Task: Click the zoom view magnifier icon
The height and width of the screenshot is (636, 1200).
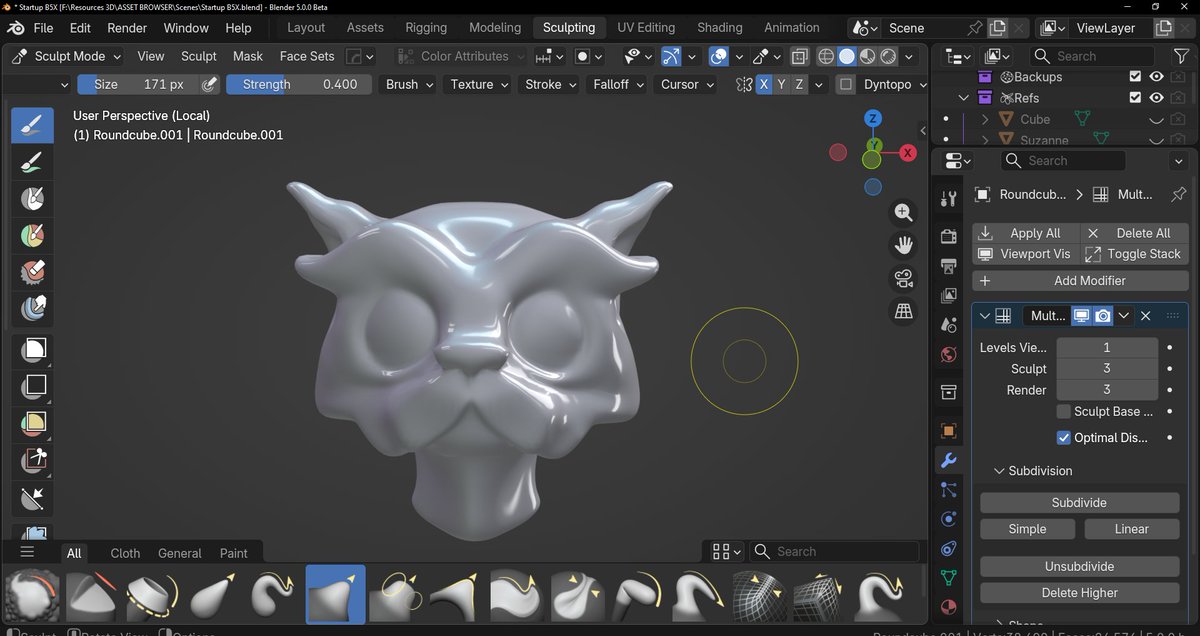Action: [x=904, y=212]
